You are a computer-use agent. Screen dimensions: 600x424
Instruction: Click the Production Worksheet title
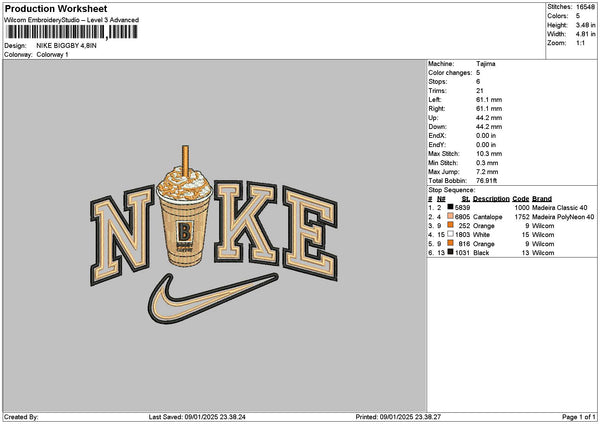pyautogui.click(x=56, y=9)
